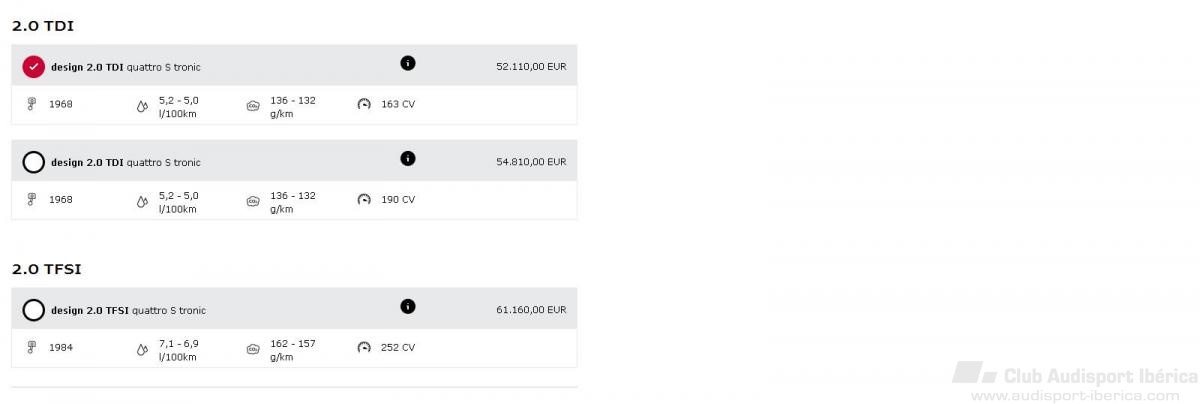Click the Club Audisport Ibérica logo

pyautogui.click(x=1075, y=383)
